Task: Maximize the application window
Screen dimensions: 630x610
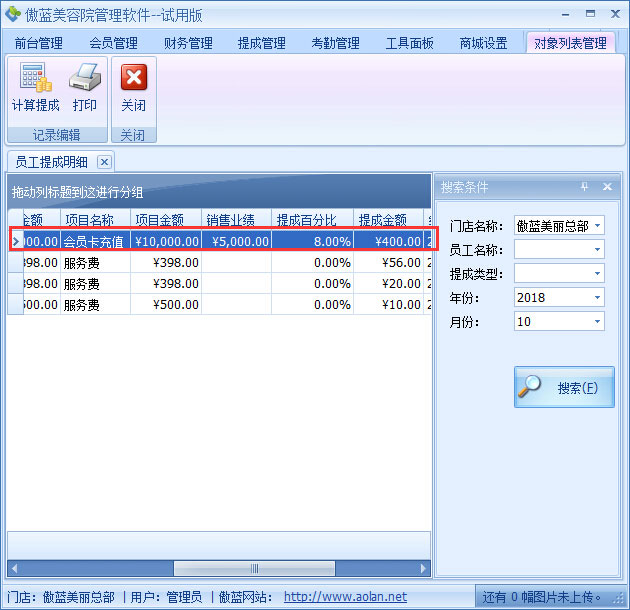Action: [x=590, y=14]
